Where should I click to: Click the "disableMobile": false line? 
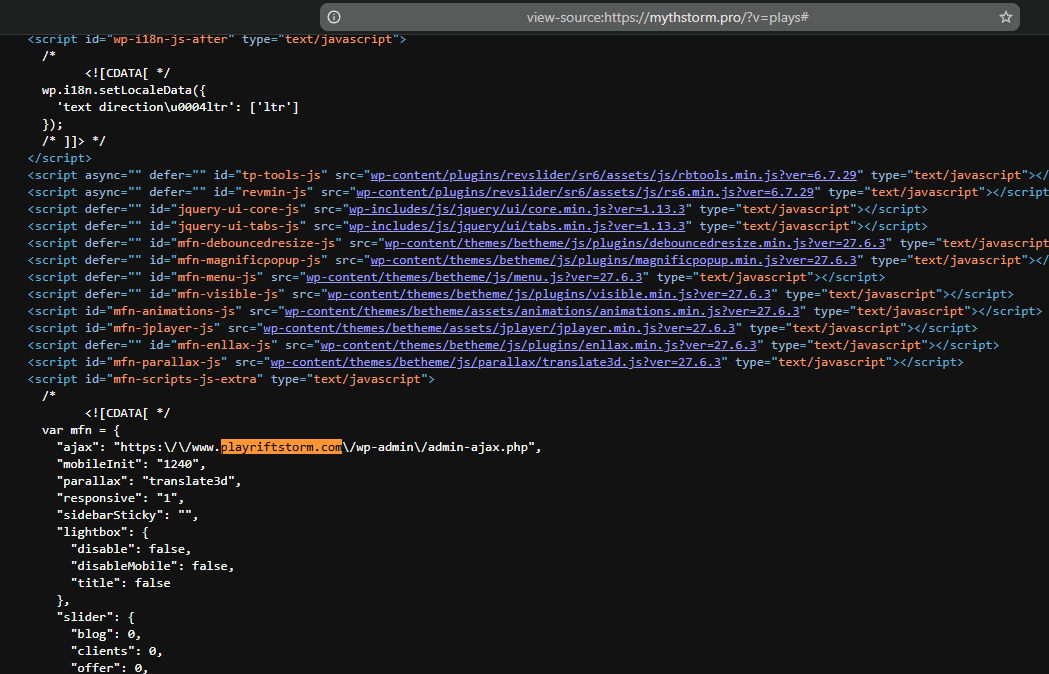(153, 566)
